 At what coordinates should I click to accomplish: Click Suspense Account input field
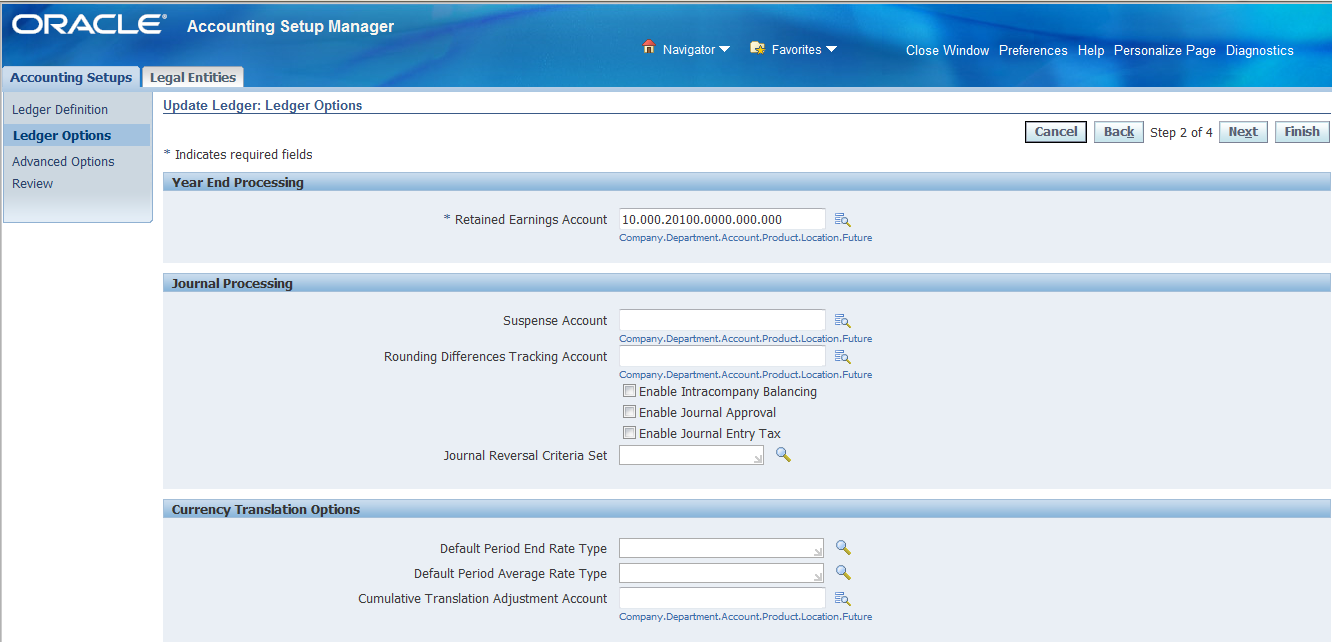click(x=722, y=320)
